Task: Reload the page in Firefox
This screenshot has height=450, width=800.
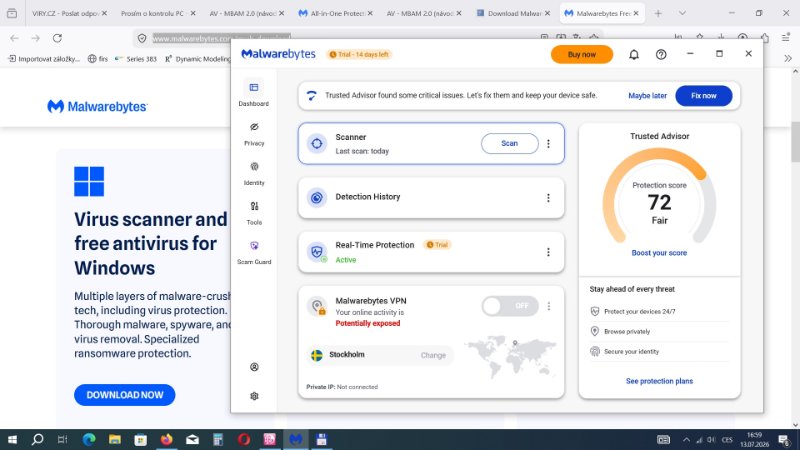Action: click(x=57, y=38)
